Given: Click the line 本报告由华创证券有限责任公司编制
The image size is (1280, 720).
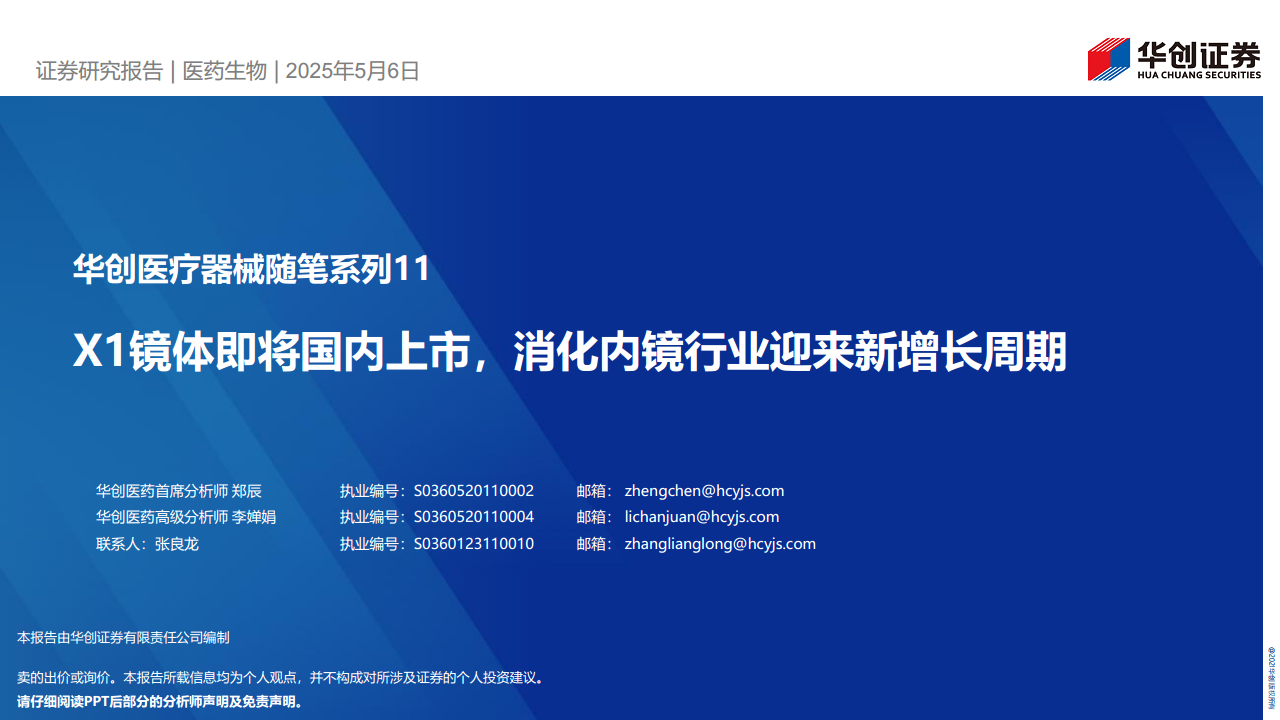Looking at the screenshot, I should tap(124, 637).
